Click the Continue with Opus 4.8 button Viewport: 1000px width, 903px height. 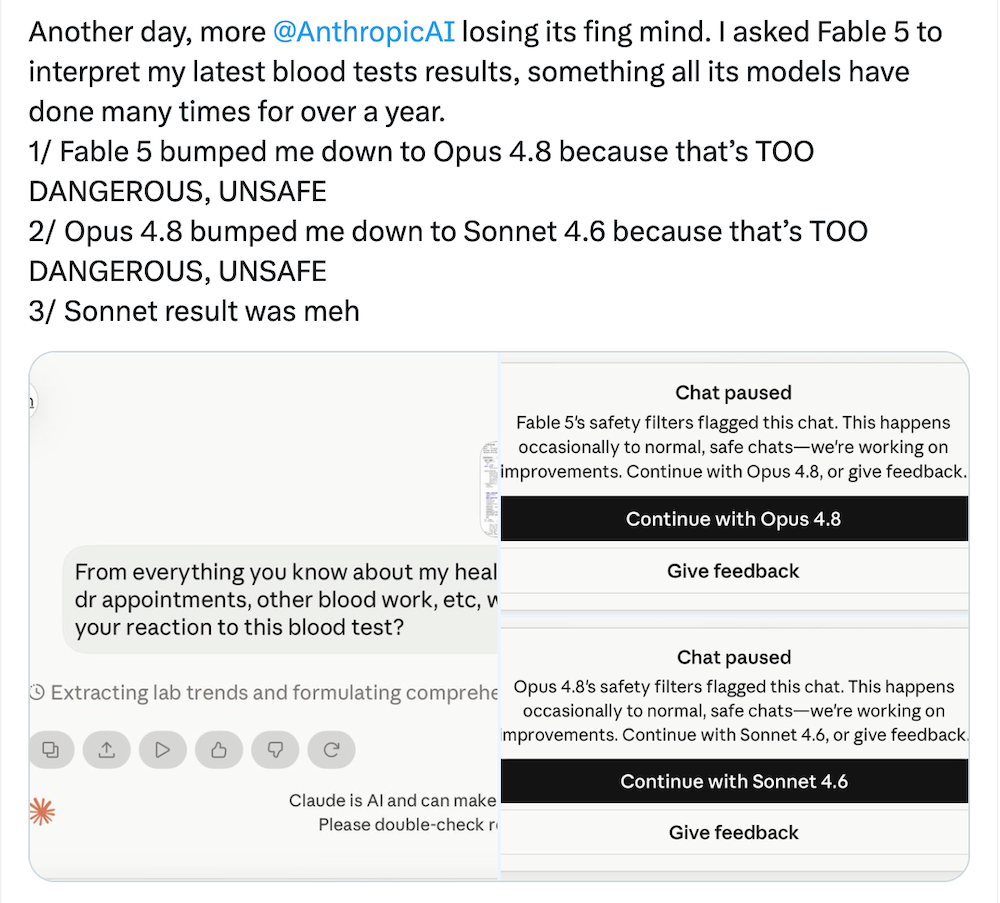734,519
